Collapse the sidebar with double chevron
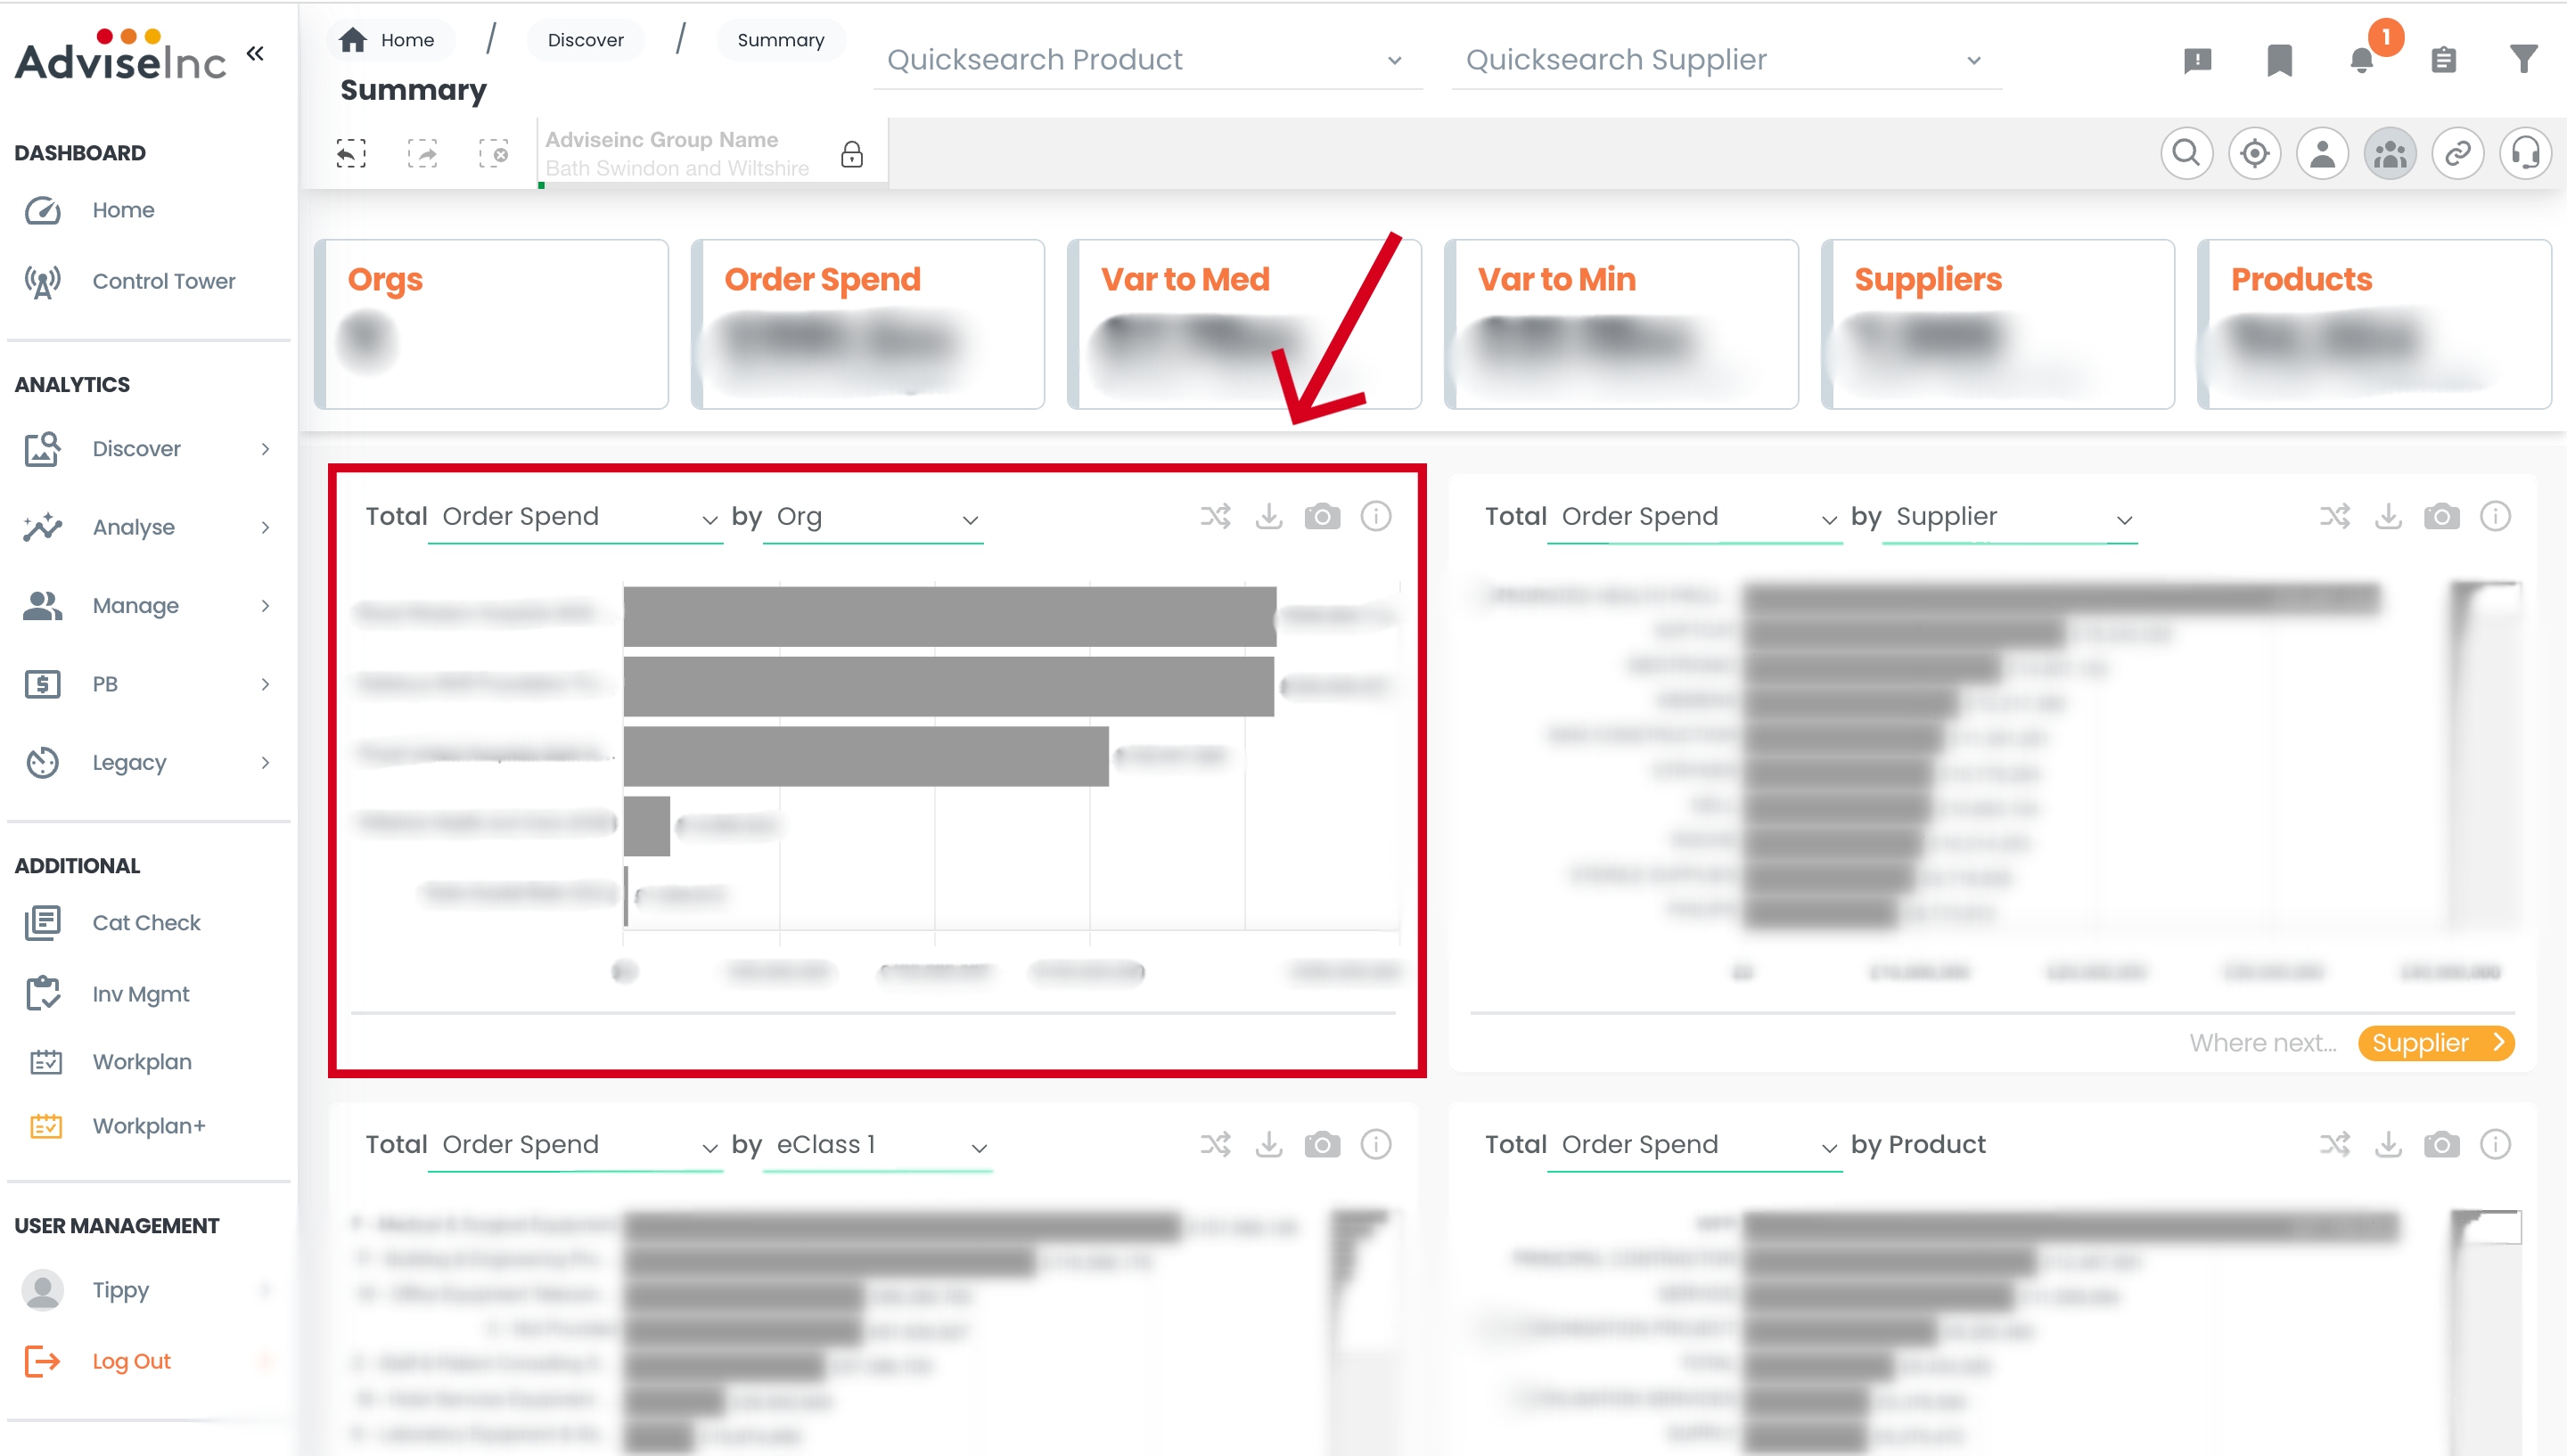The height and width of the screenshot is (1456, 2567). (x=255, y=53)
